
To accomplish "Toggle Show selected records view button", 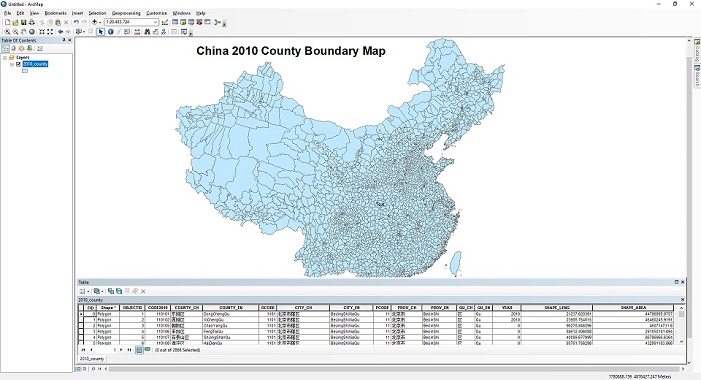I will click(x=147, y=350).
